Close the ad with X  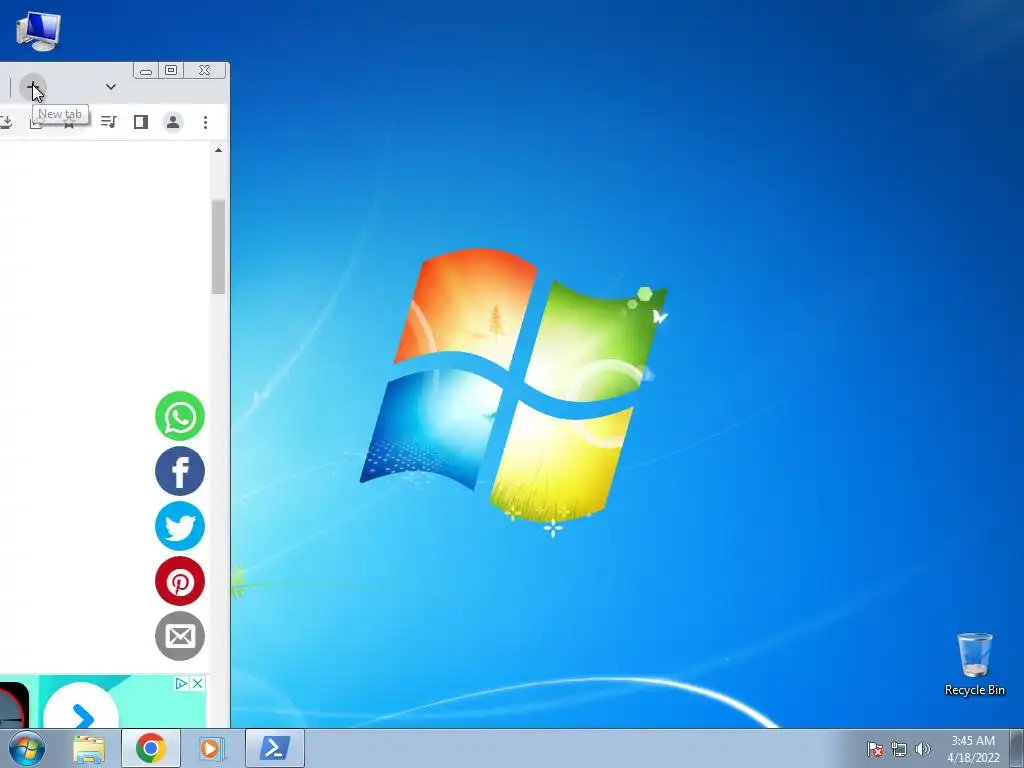click(197, 683)
